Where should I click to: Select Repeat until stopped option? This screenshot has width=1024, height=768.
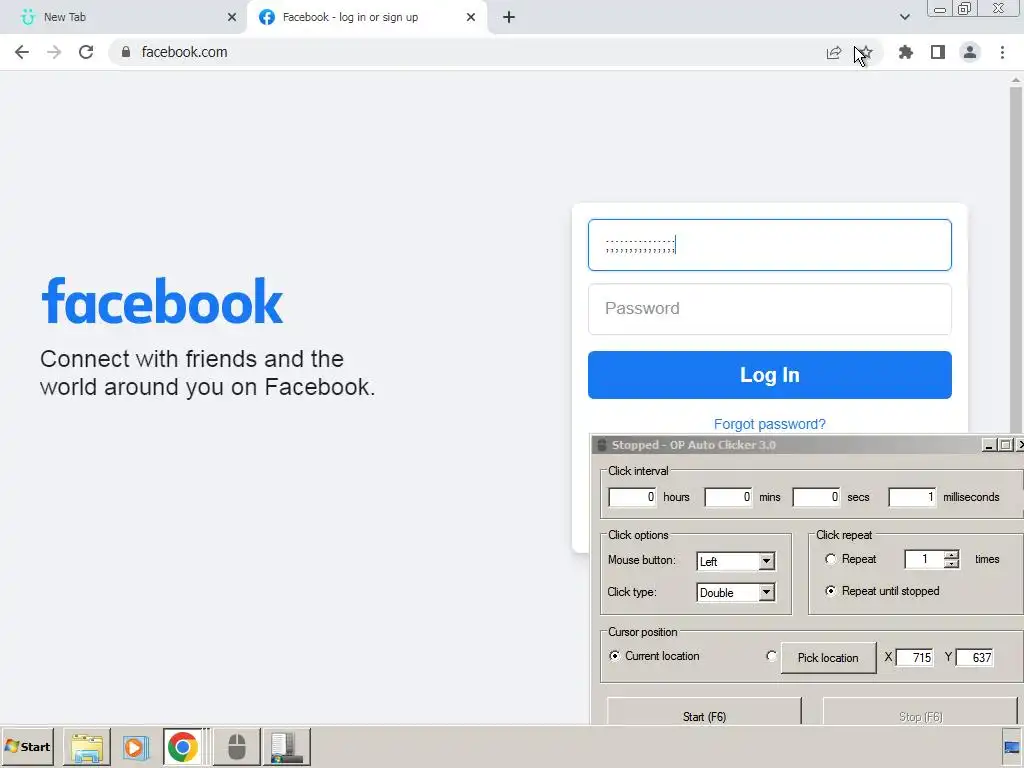[x=831, y=591]
